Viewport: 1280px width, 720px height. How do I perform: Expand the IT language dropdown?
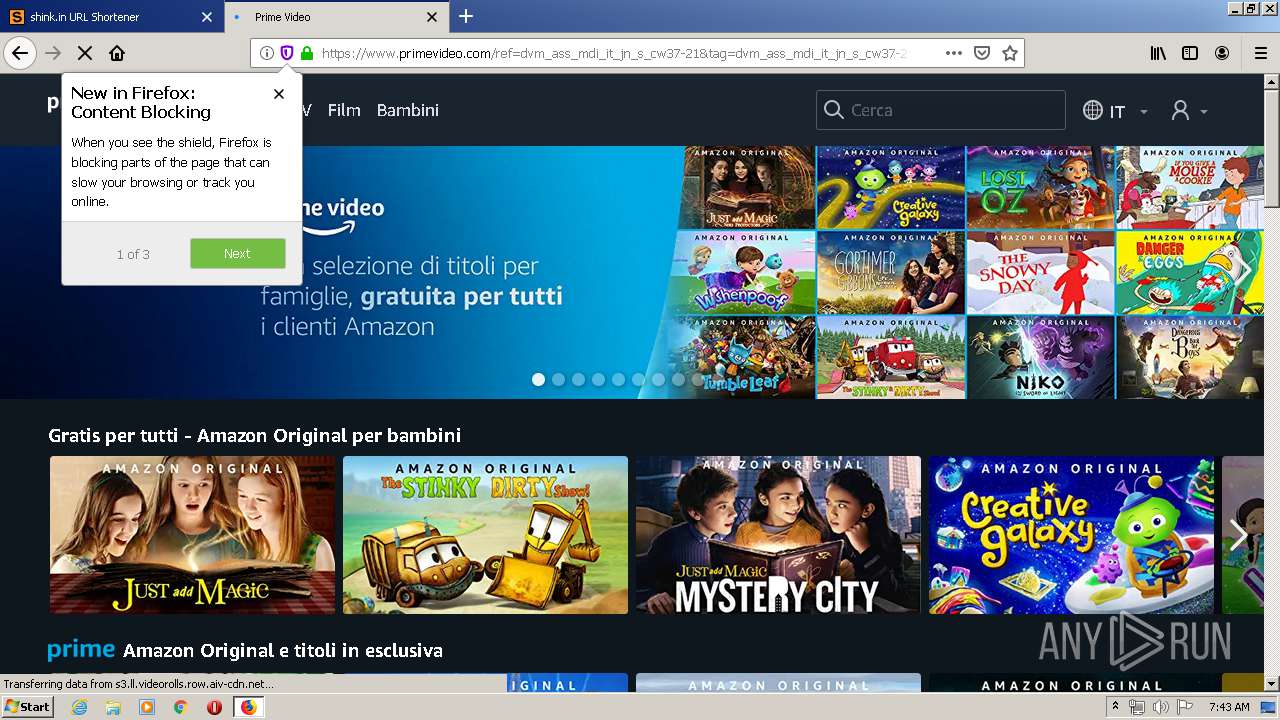1115,111
